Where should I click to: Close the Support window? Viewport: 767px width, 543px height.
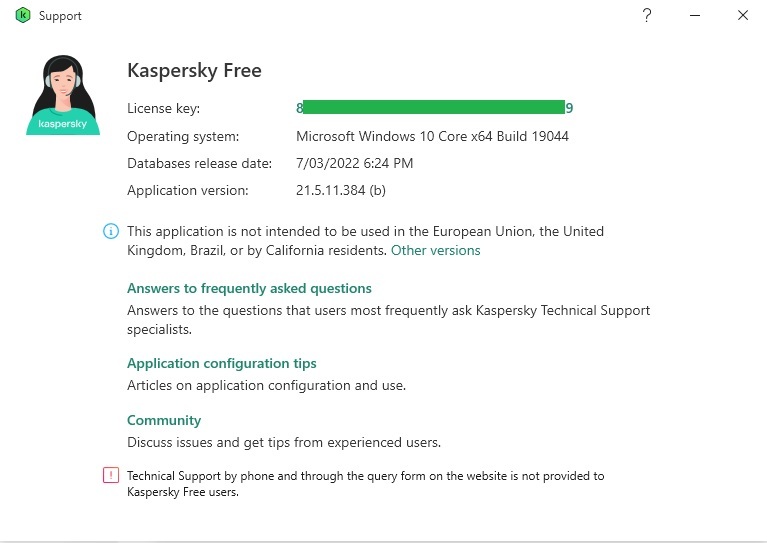(743, 16)
